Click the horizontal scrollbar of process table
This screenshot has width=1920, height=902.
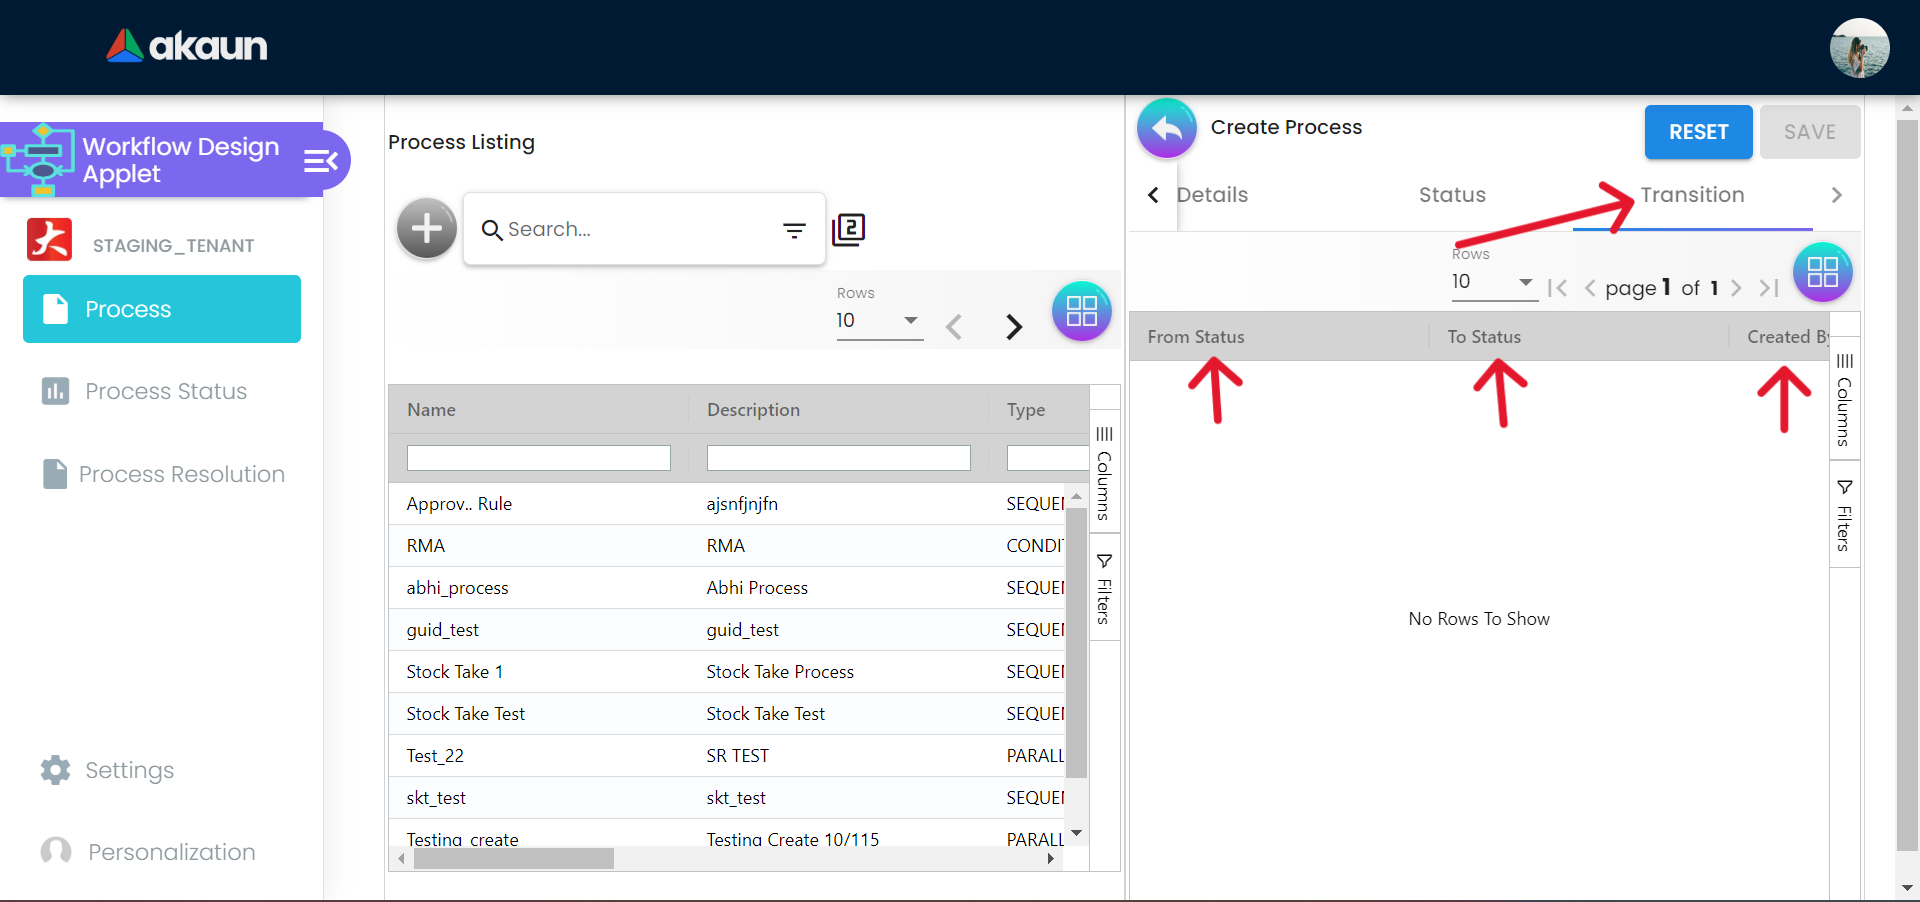[514, 859]
